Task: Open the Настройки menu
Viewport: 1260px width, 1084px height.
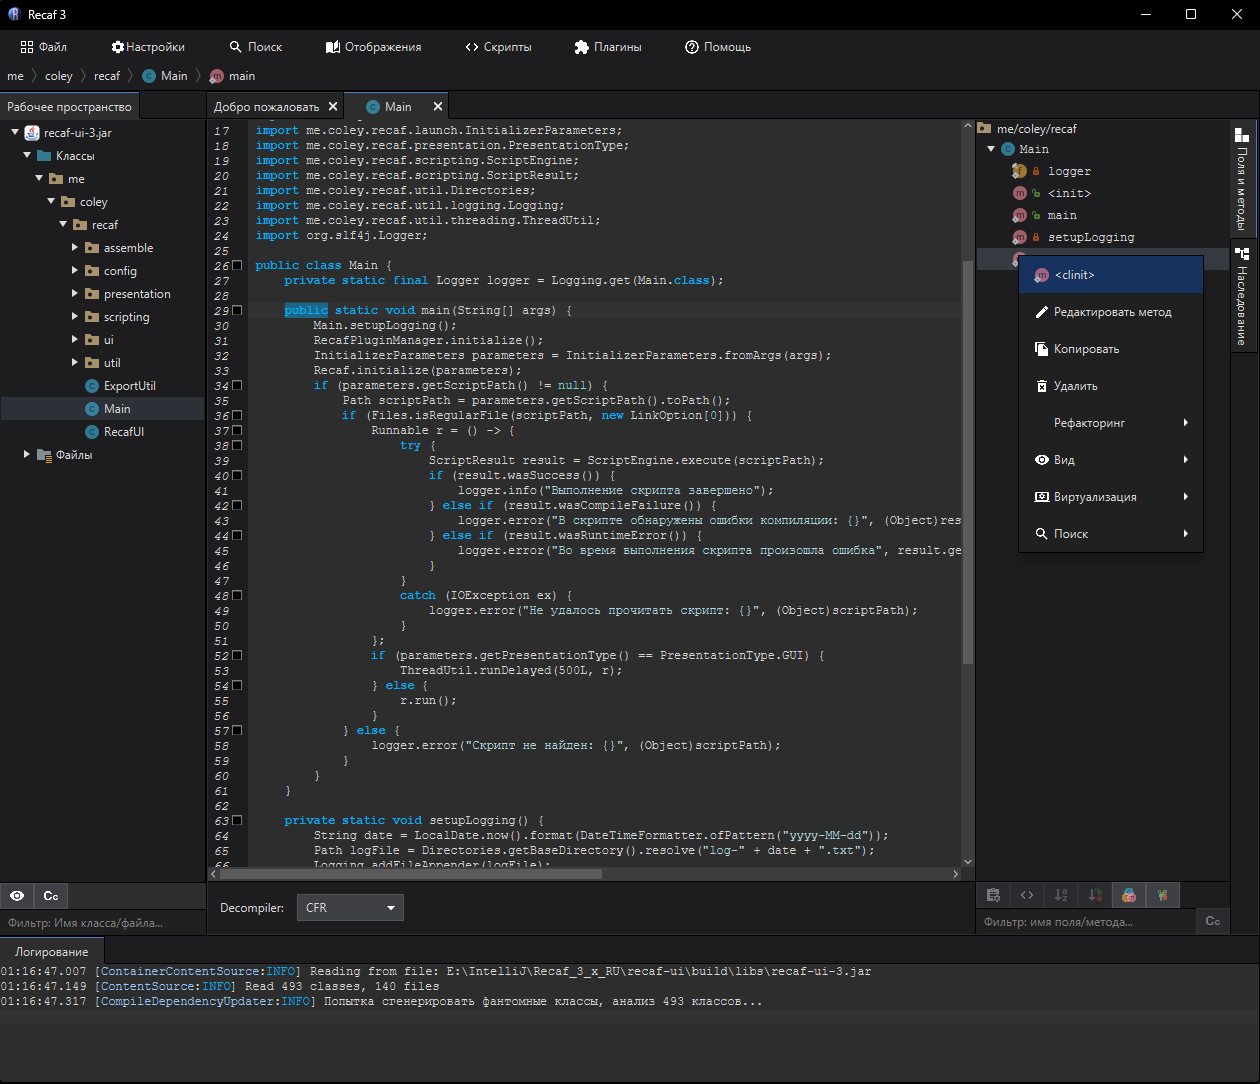Action: pyautogui.click(x=148, y=47)
